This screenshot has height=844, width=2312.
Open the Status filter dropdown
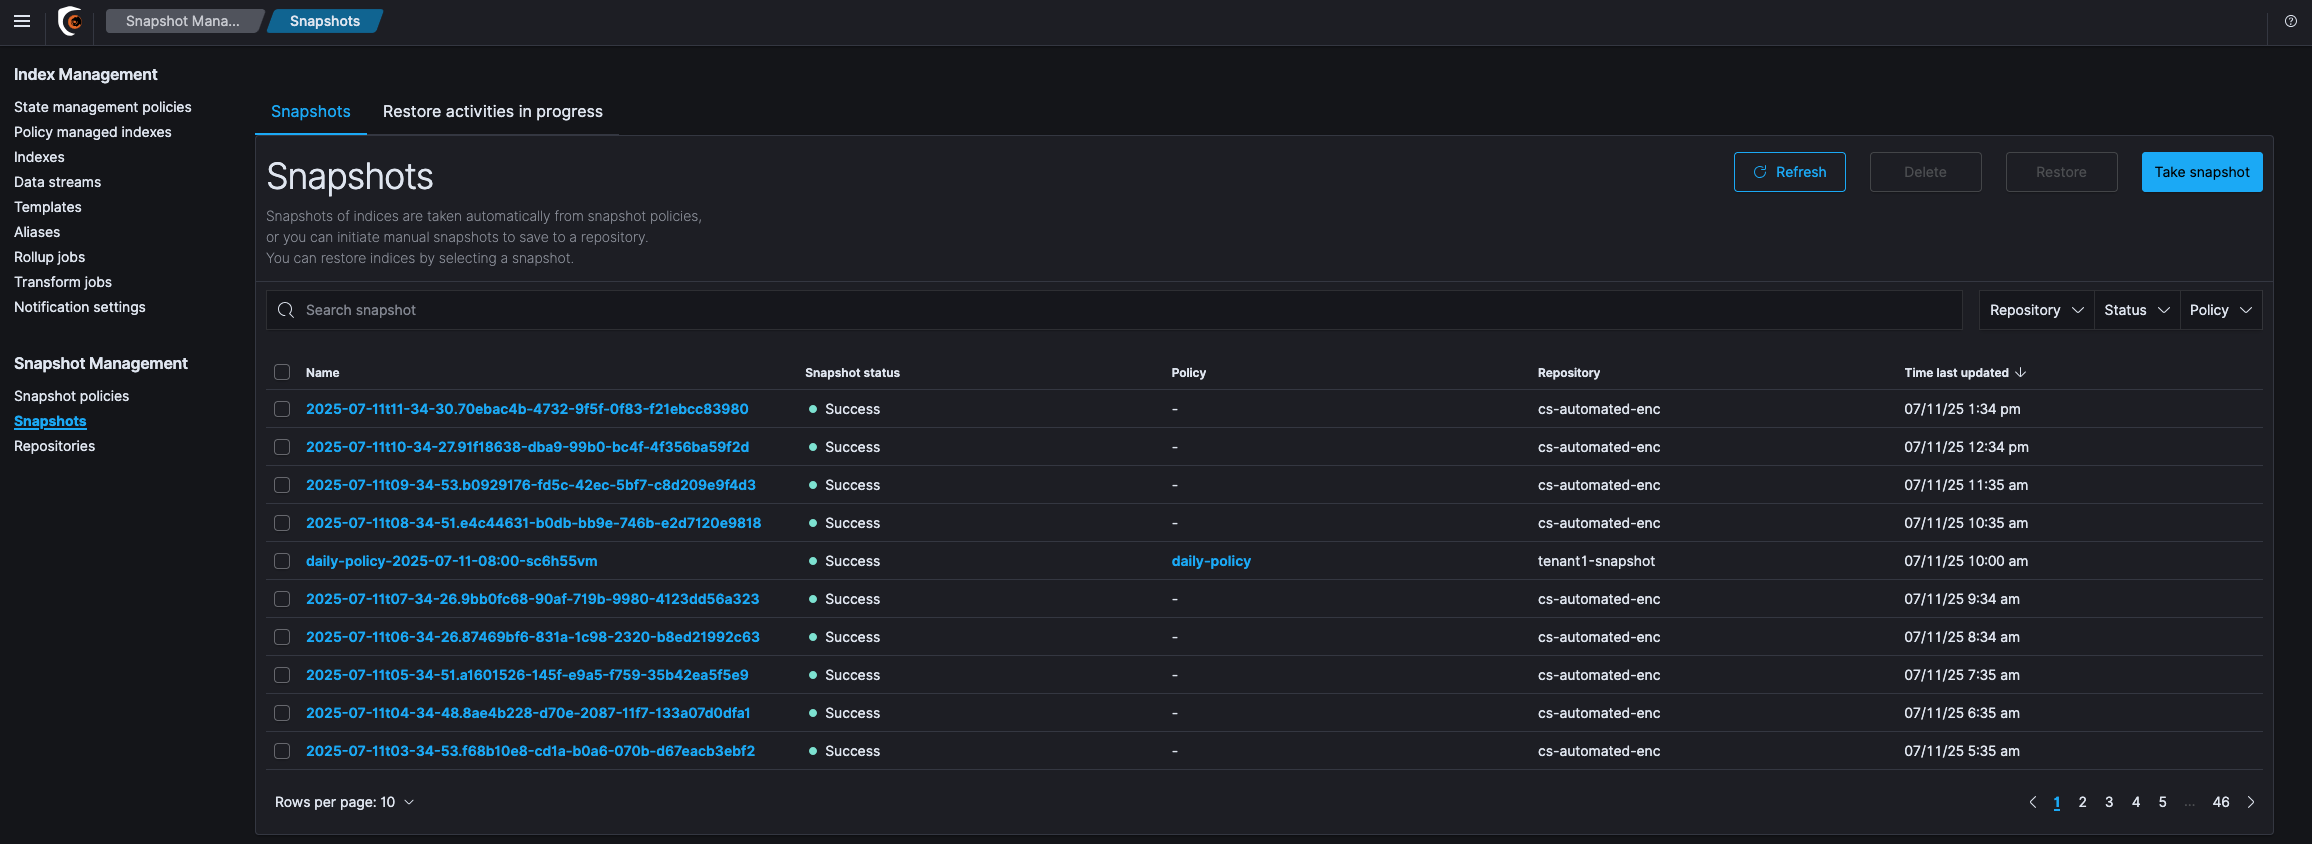pos(2136,310)
